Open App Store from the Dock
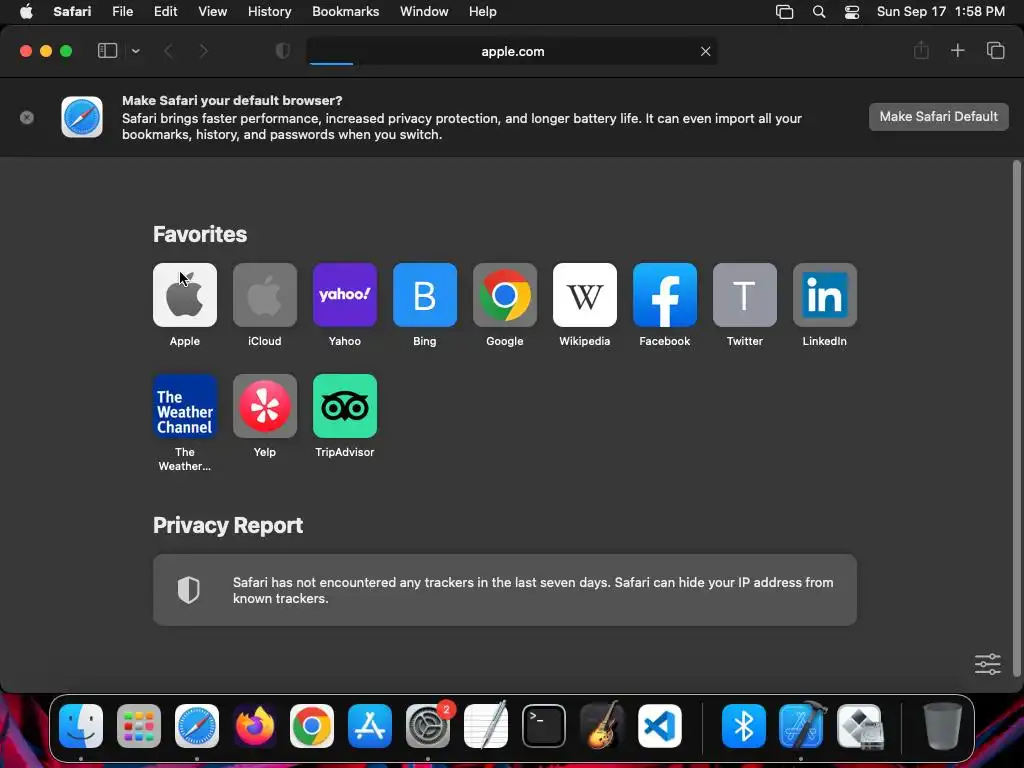The image size is (1024, 768). (370, 726)
